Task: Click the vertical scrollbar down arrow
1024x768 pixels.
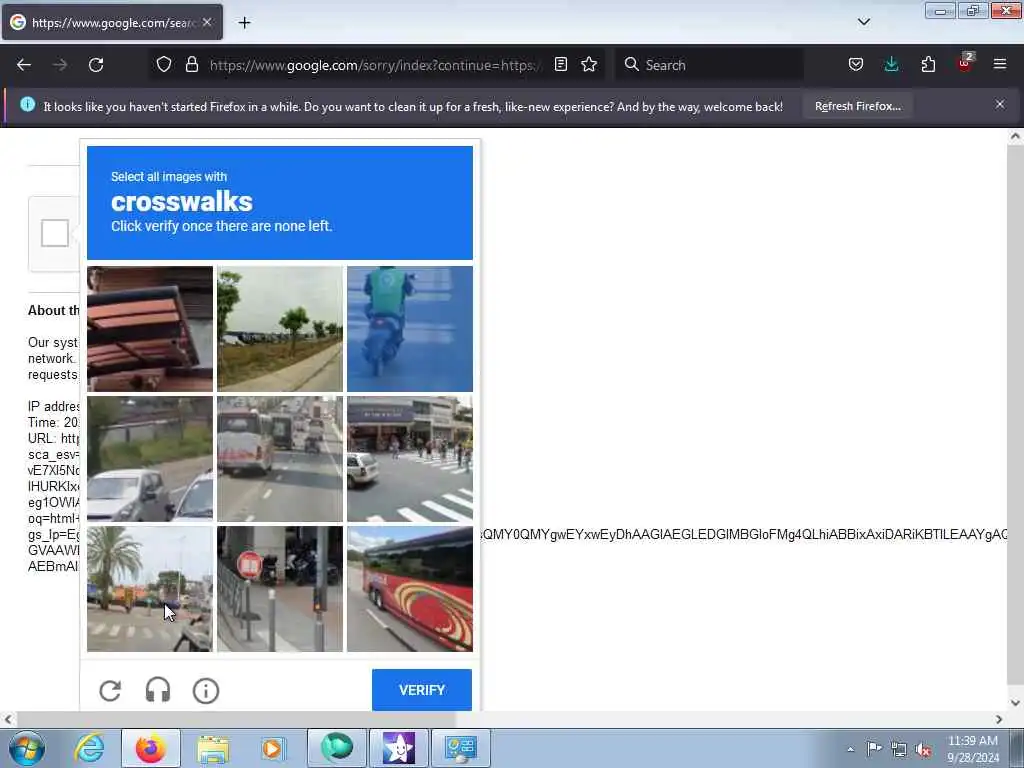Action: coord(1015,703)
